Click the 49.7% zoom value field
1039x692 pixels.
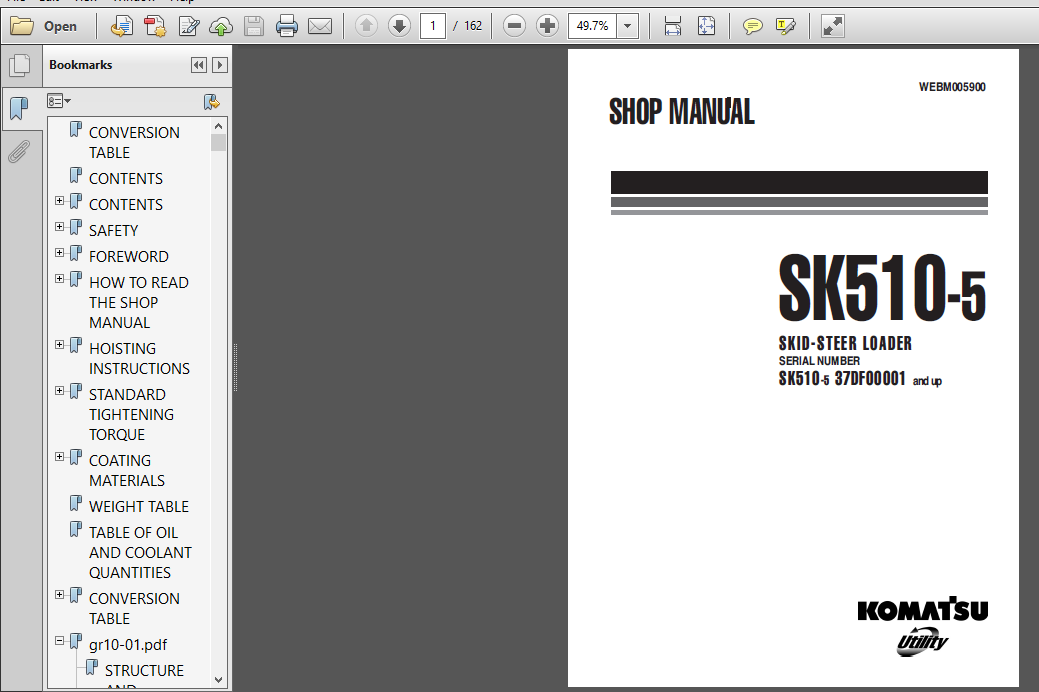(592, 26)
